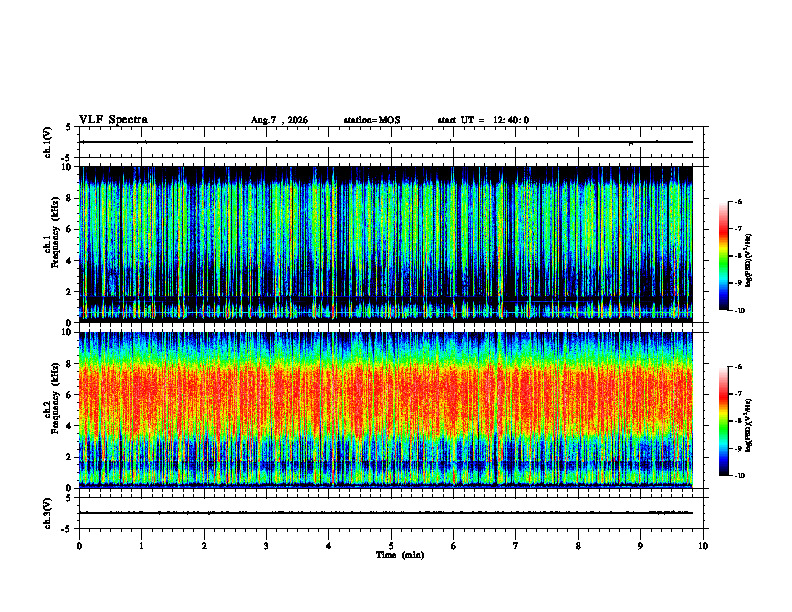The width and height of the screenshot is (792, 612).
Task: Click the "station=MOS" header label
Action: 372,120
